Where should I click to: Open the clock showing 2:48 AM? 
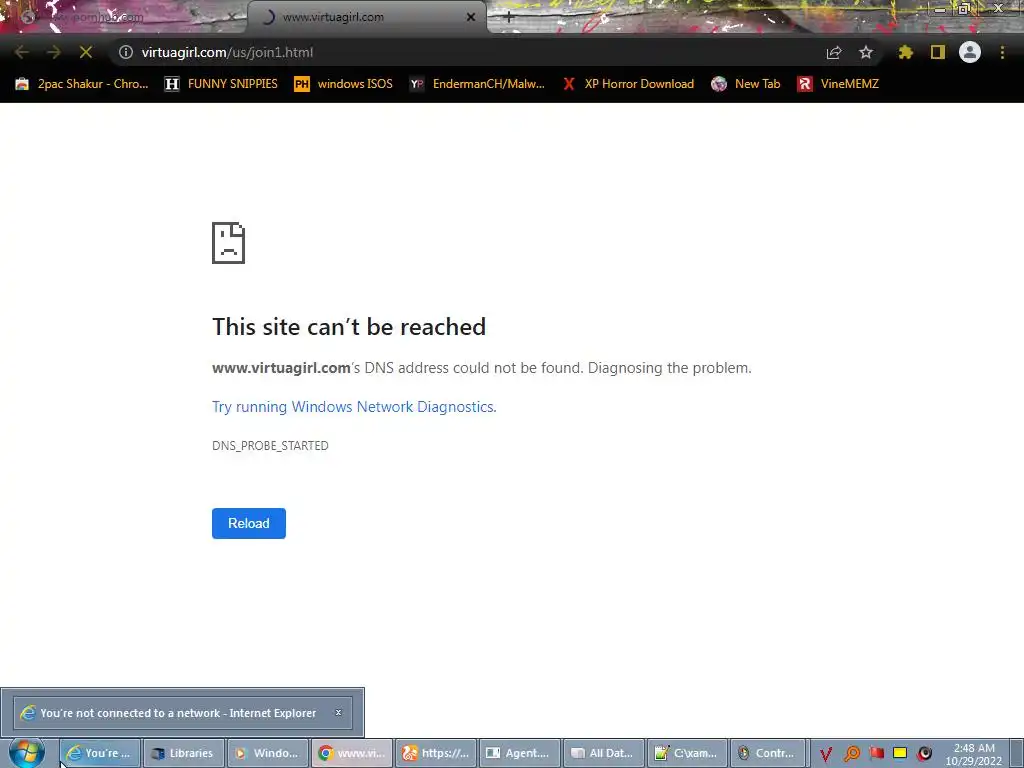pyautogui.click(x=974, y=754)
